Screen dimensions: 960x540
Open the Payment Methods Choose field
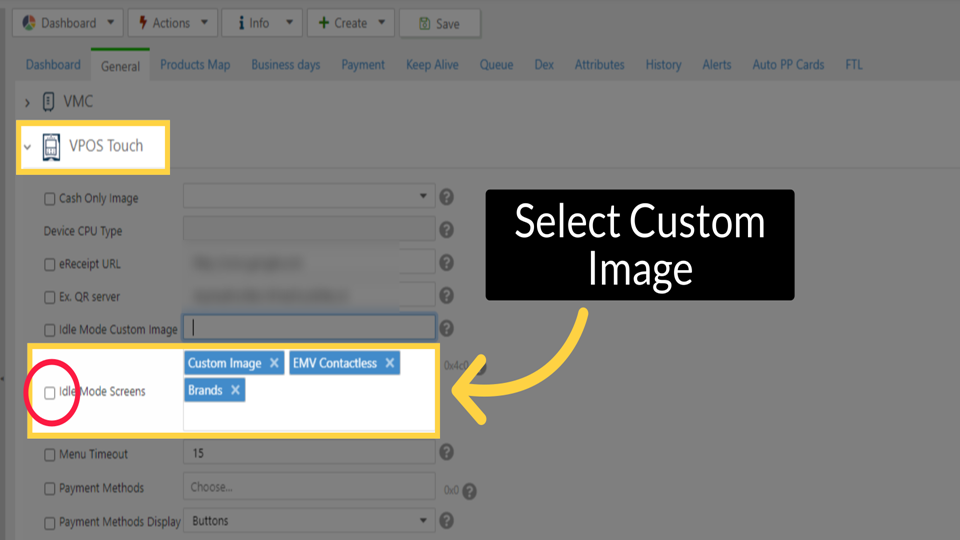click(x=309, y=487)
